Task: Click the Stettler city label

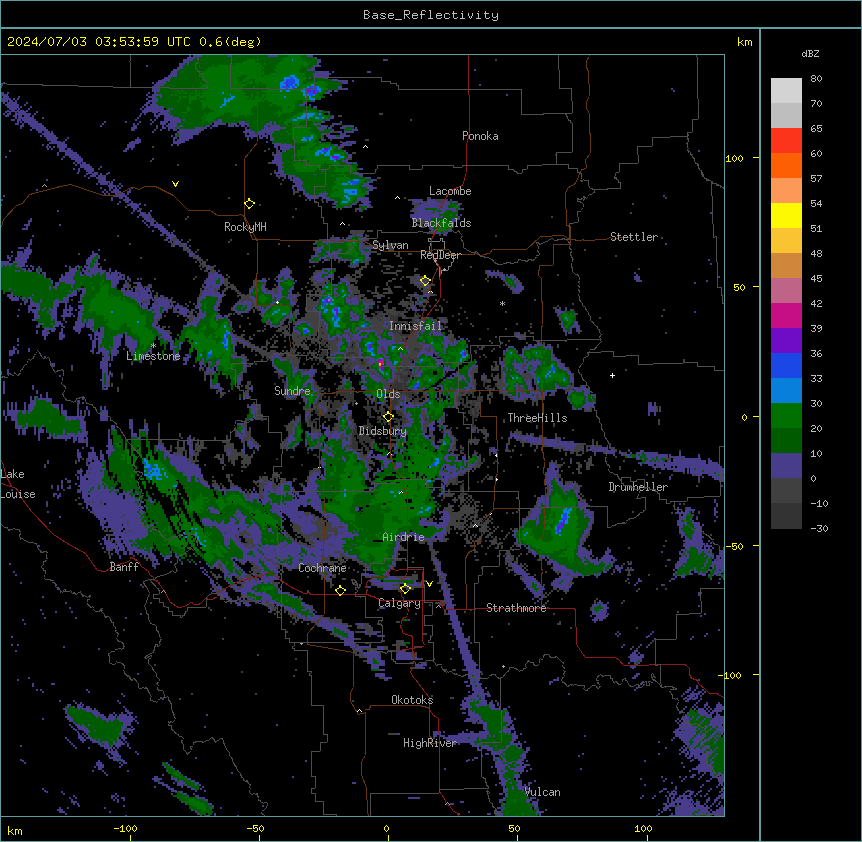Action: (634, 237)
